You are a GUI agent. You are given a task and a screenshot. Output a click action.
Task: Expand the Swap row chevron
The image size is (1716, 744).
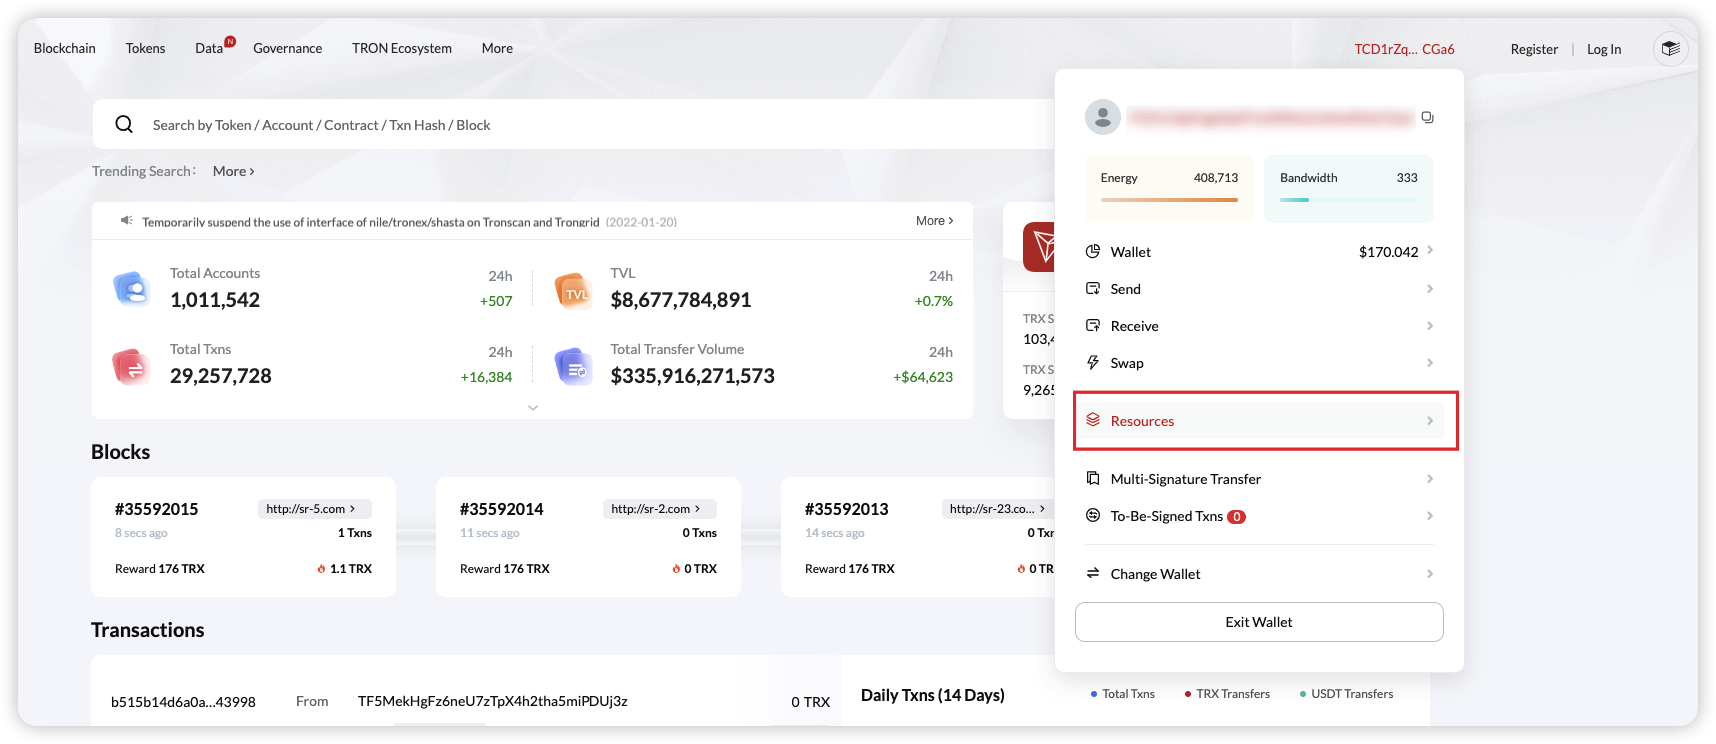coord(1430,362)
